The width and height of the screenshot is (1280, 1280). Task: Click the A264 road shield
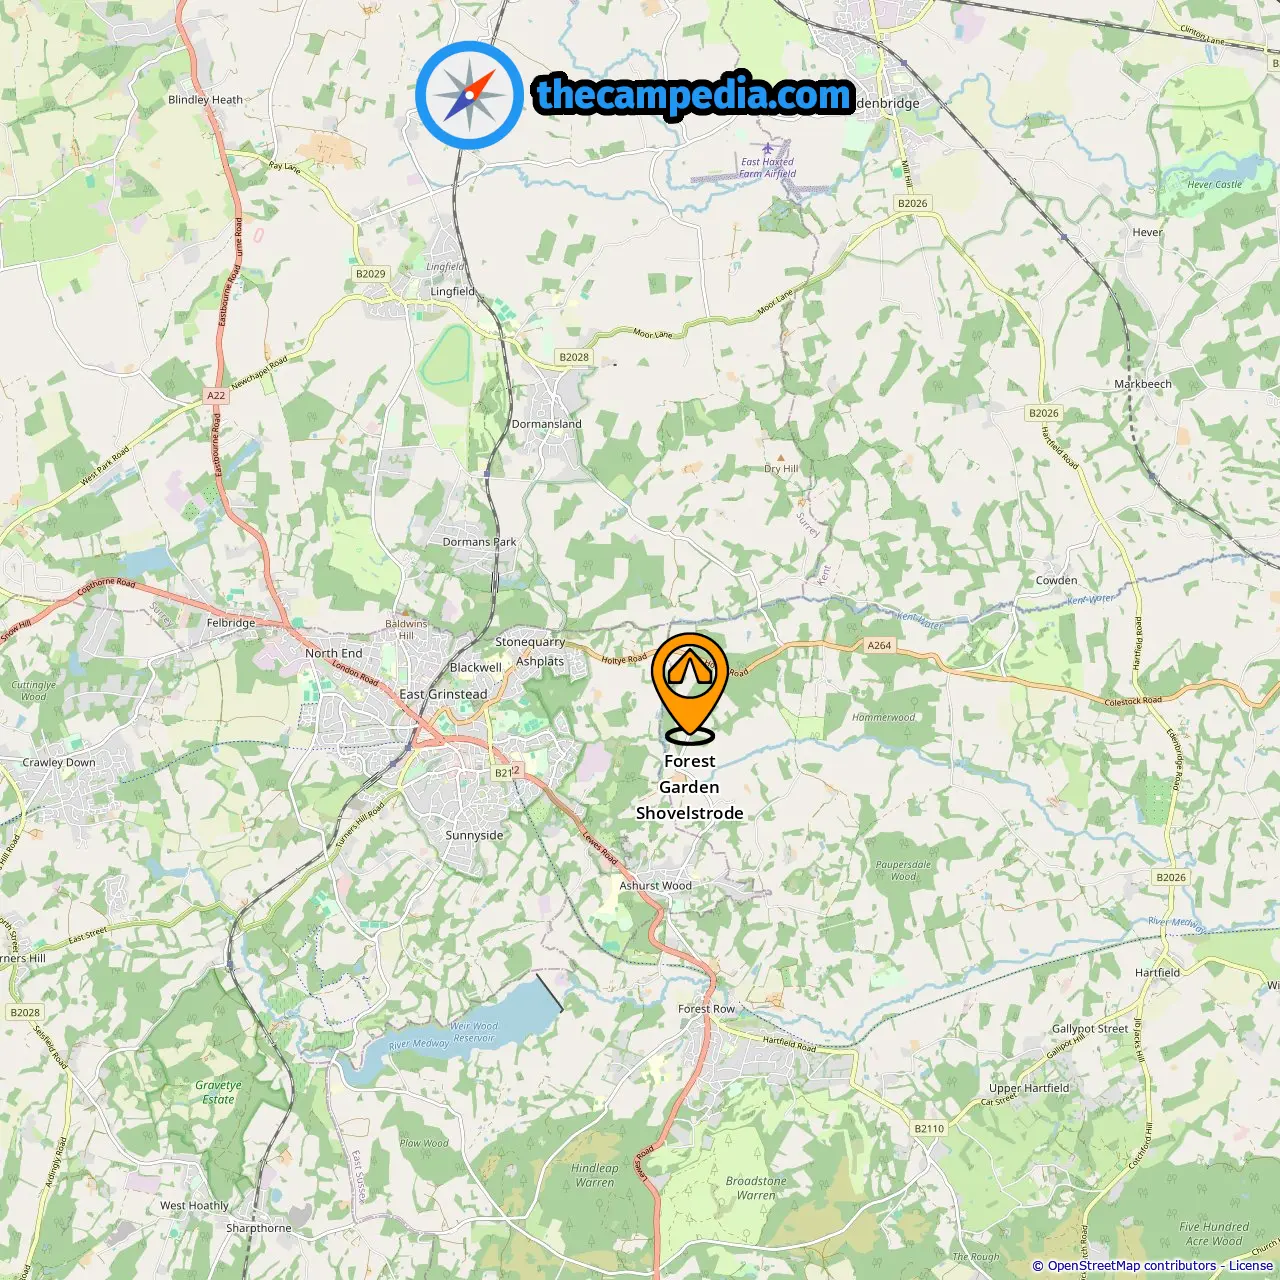point(879,645)
